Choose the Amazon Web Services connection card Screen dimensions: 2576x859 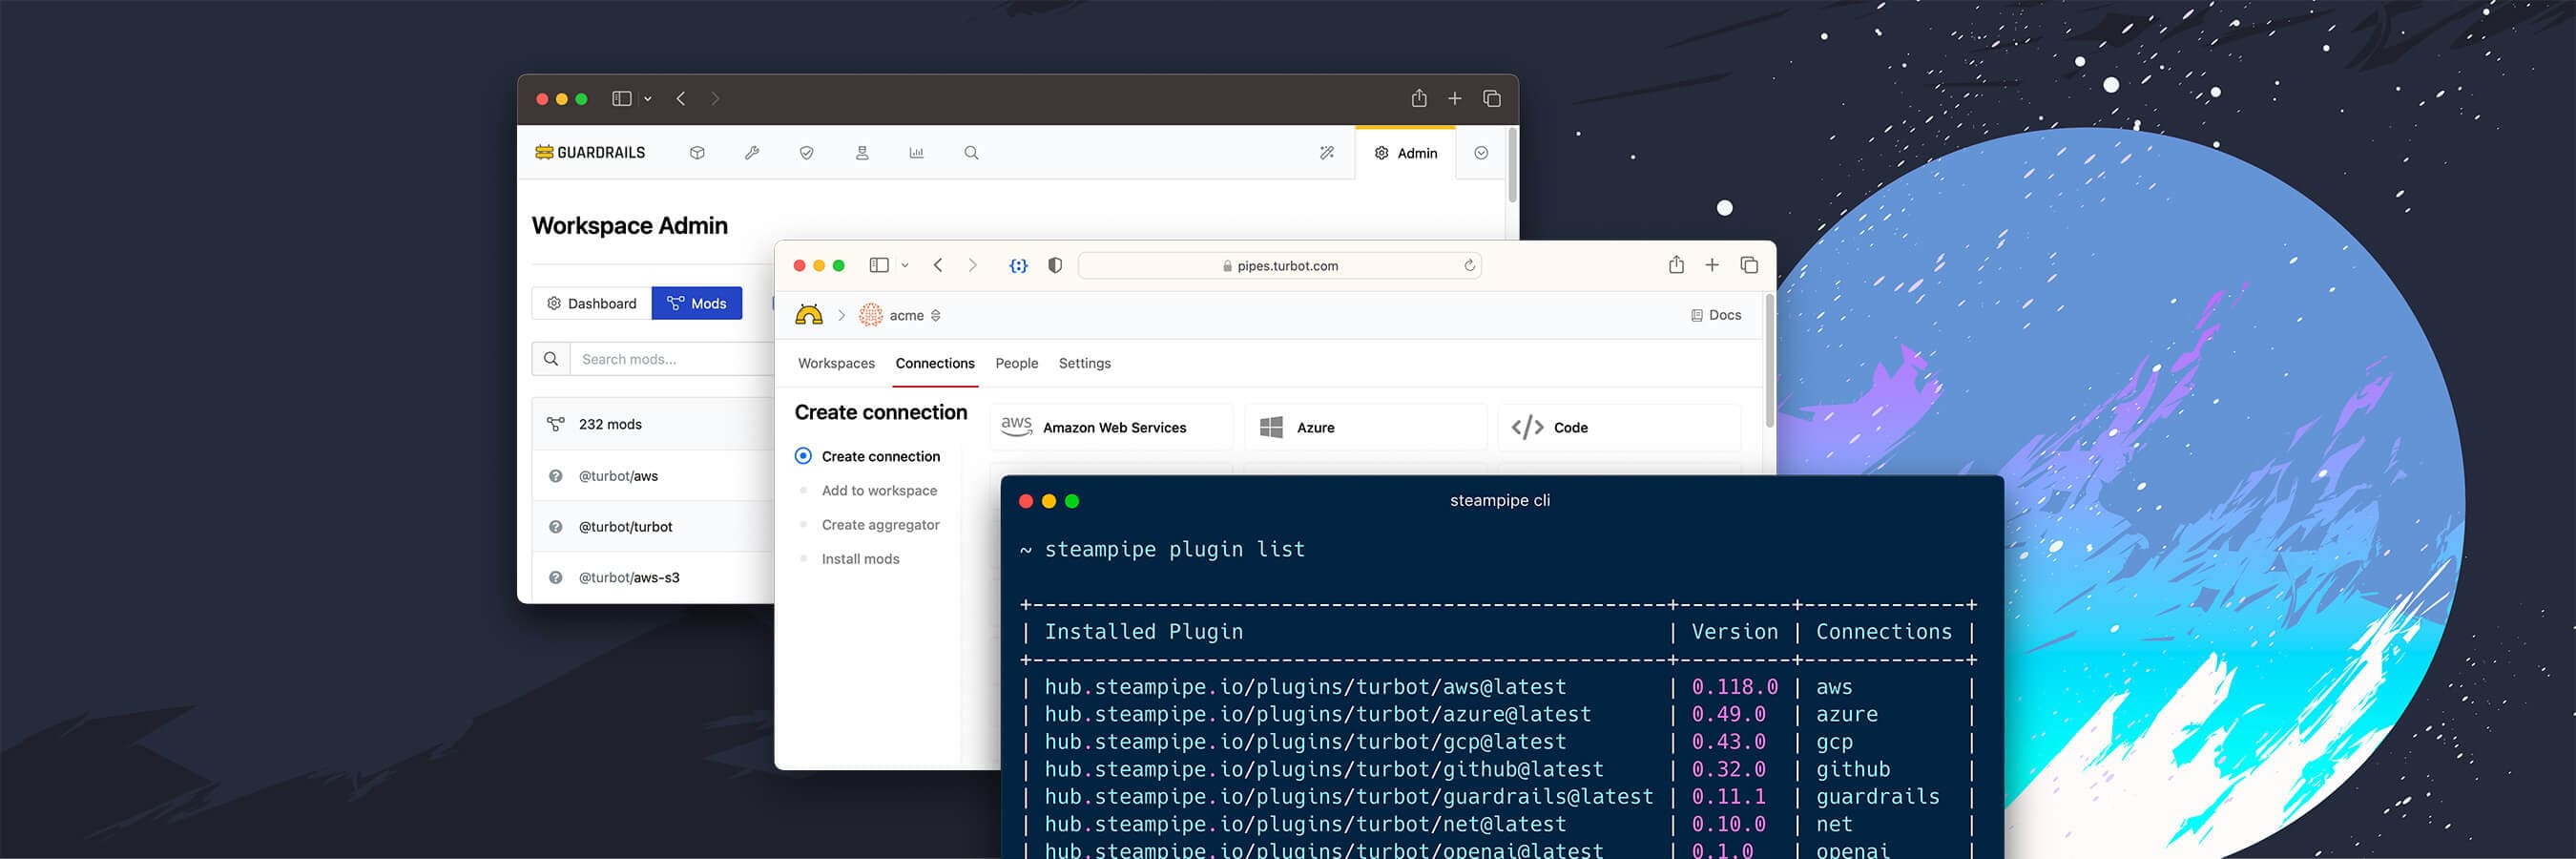pyautogui.click(x=1111, y=427)
